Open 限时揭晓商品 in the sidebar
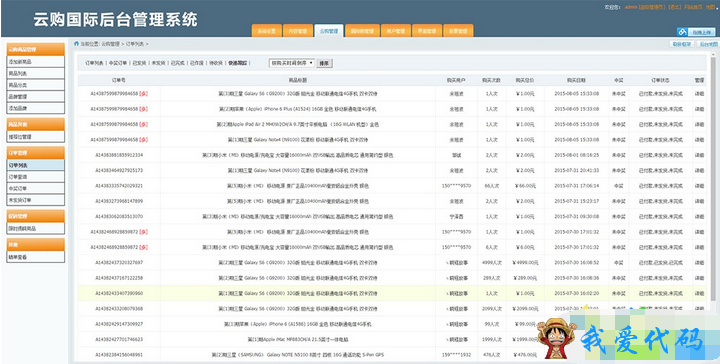The image size is (720, 364). tap(36, 228)
